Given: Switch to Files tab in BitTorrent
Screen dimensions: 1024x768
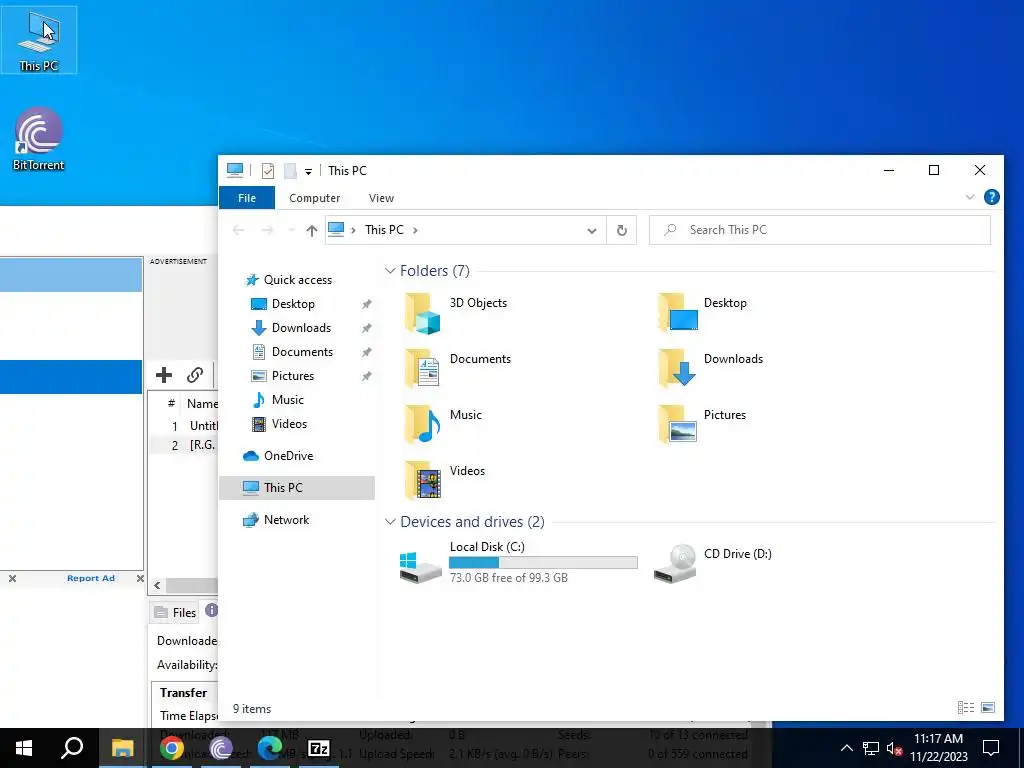Looking at the screenshot, I should coord(175,612).
